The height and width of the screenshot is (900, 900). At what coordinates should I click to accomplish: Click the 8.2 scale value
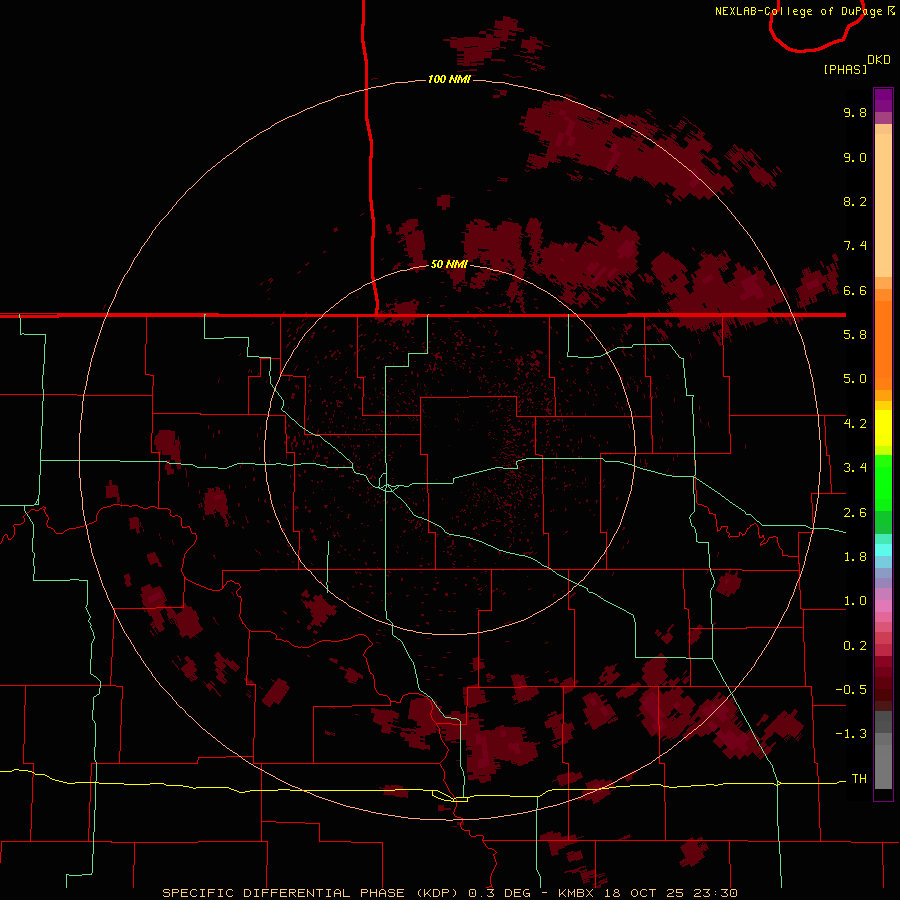tap(855, 201)
